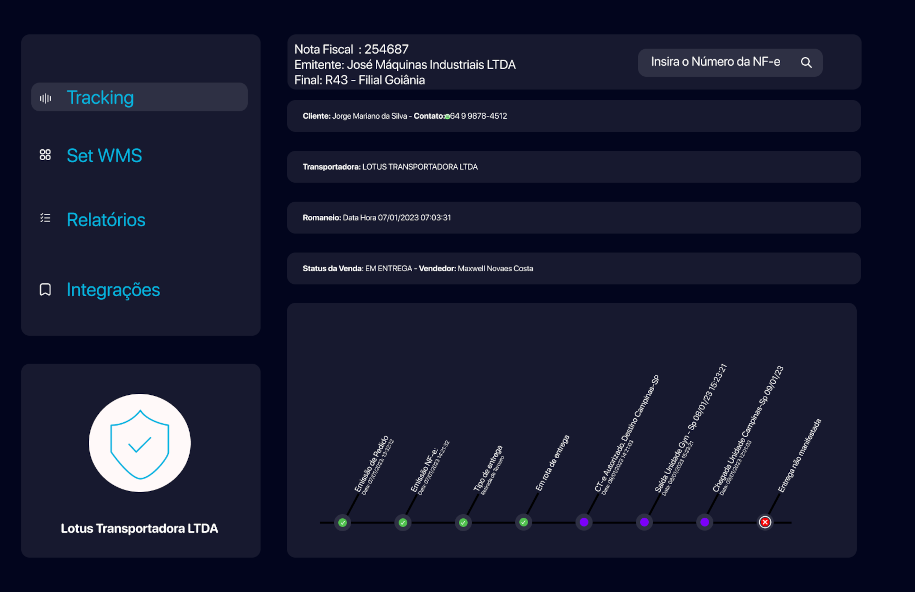Open the Integrações section
Screen dimensions: 915x592
pyautogui.click(x=113, y=290)
